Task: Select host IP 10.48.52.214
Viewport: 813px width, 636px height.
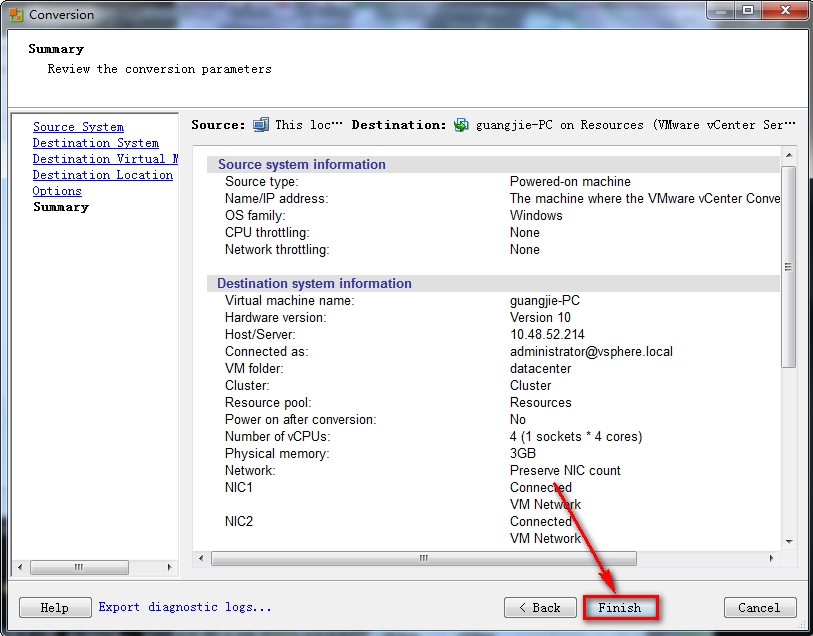Action: tap(547, 335)
